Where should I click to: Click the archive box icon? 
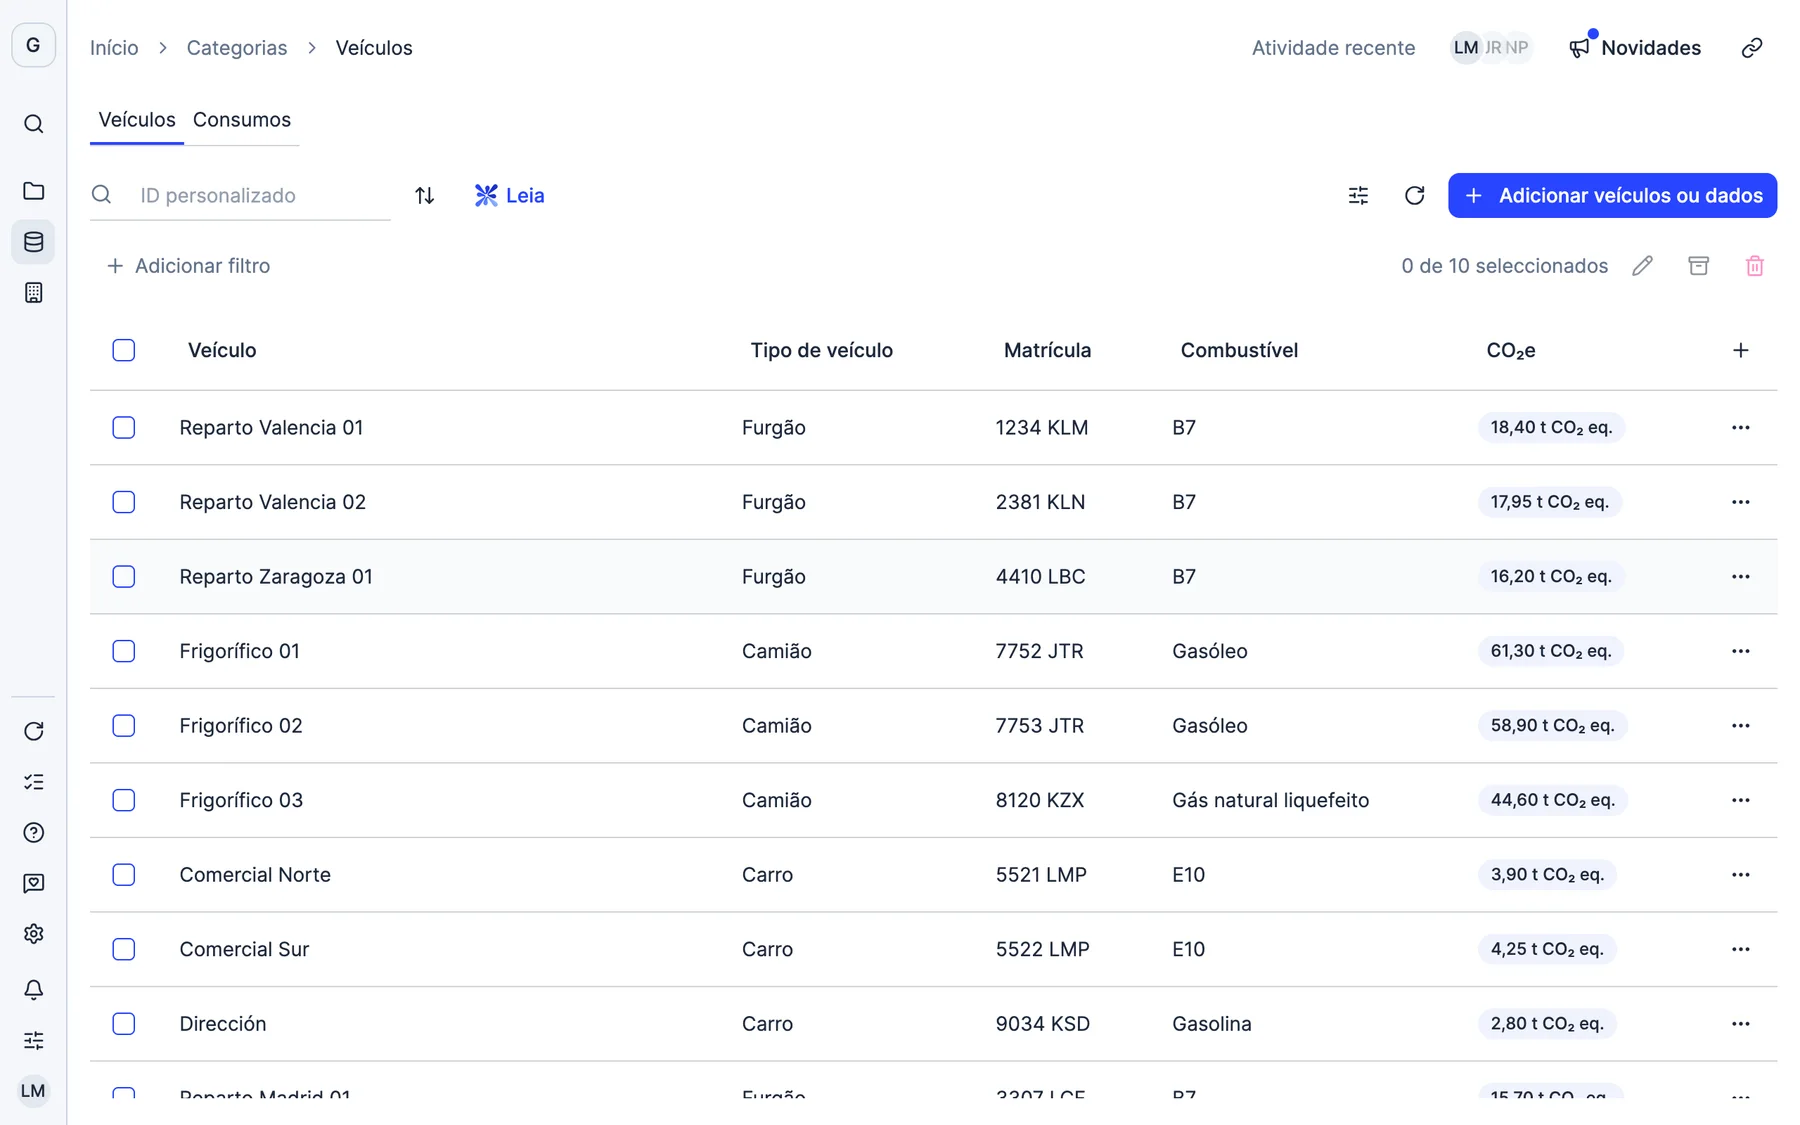(x=1698, y=266)
